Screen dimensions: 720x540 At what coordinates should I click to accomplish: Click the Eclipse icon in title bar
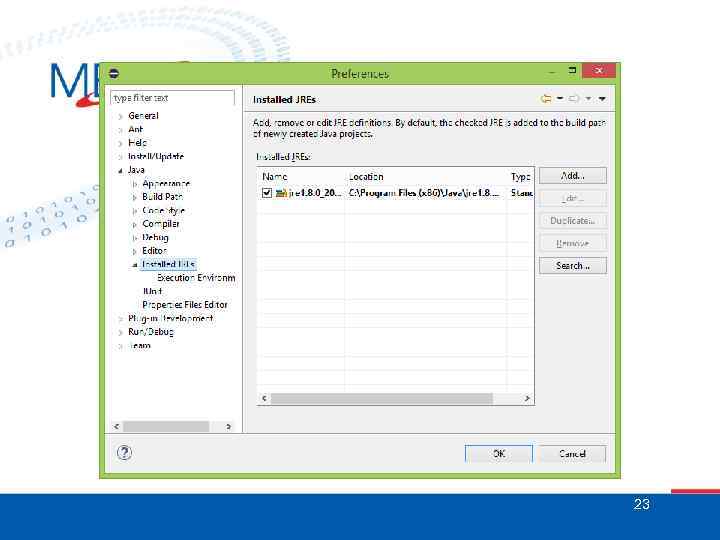pyautogui.click(x=114, y=73)
